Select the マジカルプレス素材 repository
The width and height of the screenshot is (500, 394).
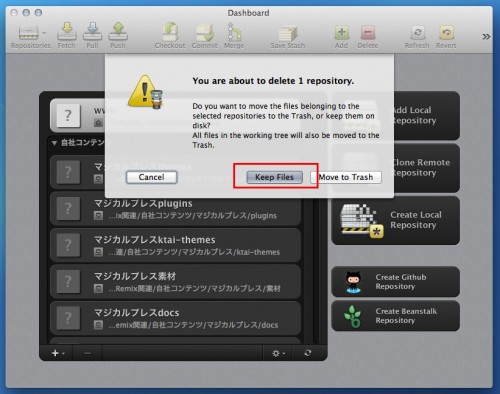pos(176,282)
